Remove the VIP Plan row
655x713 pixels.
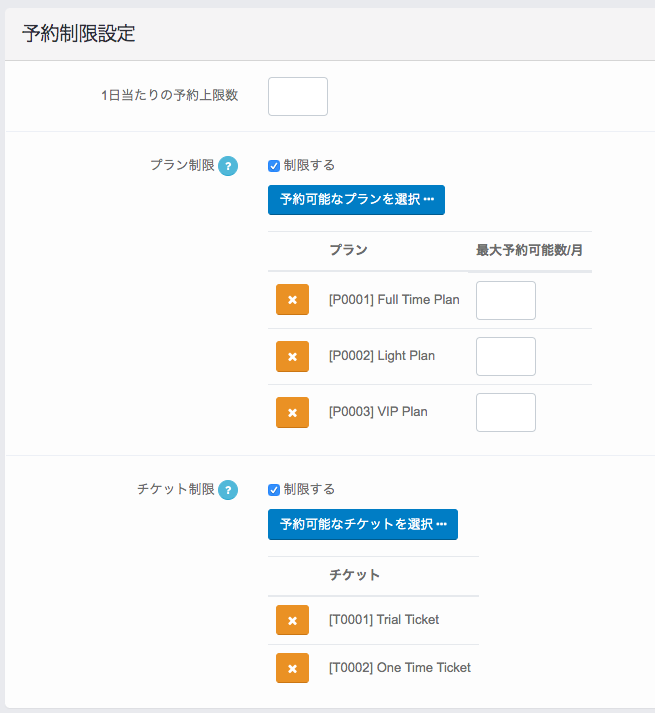point(292,412)
